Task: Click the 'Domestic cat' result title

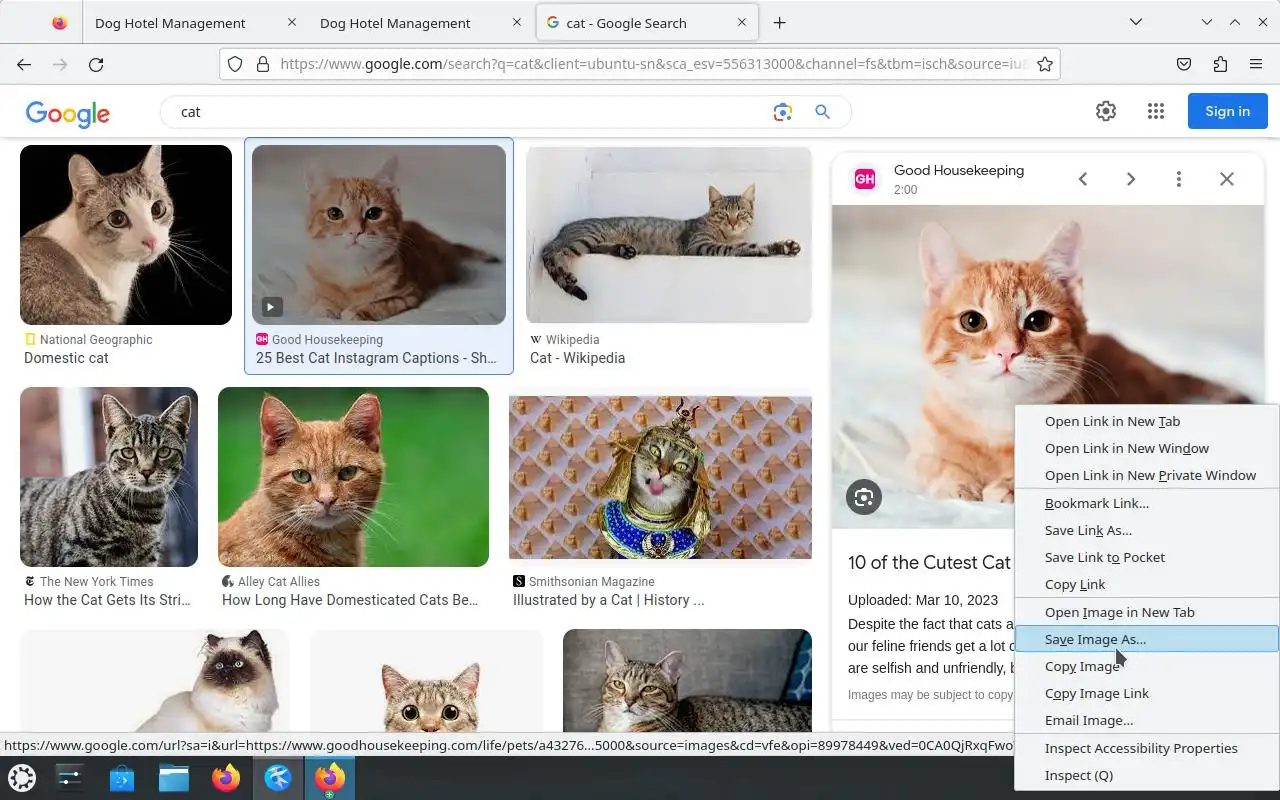Action: pyautogui.click(x=66, y=358)
